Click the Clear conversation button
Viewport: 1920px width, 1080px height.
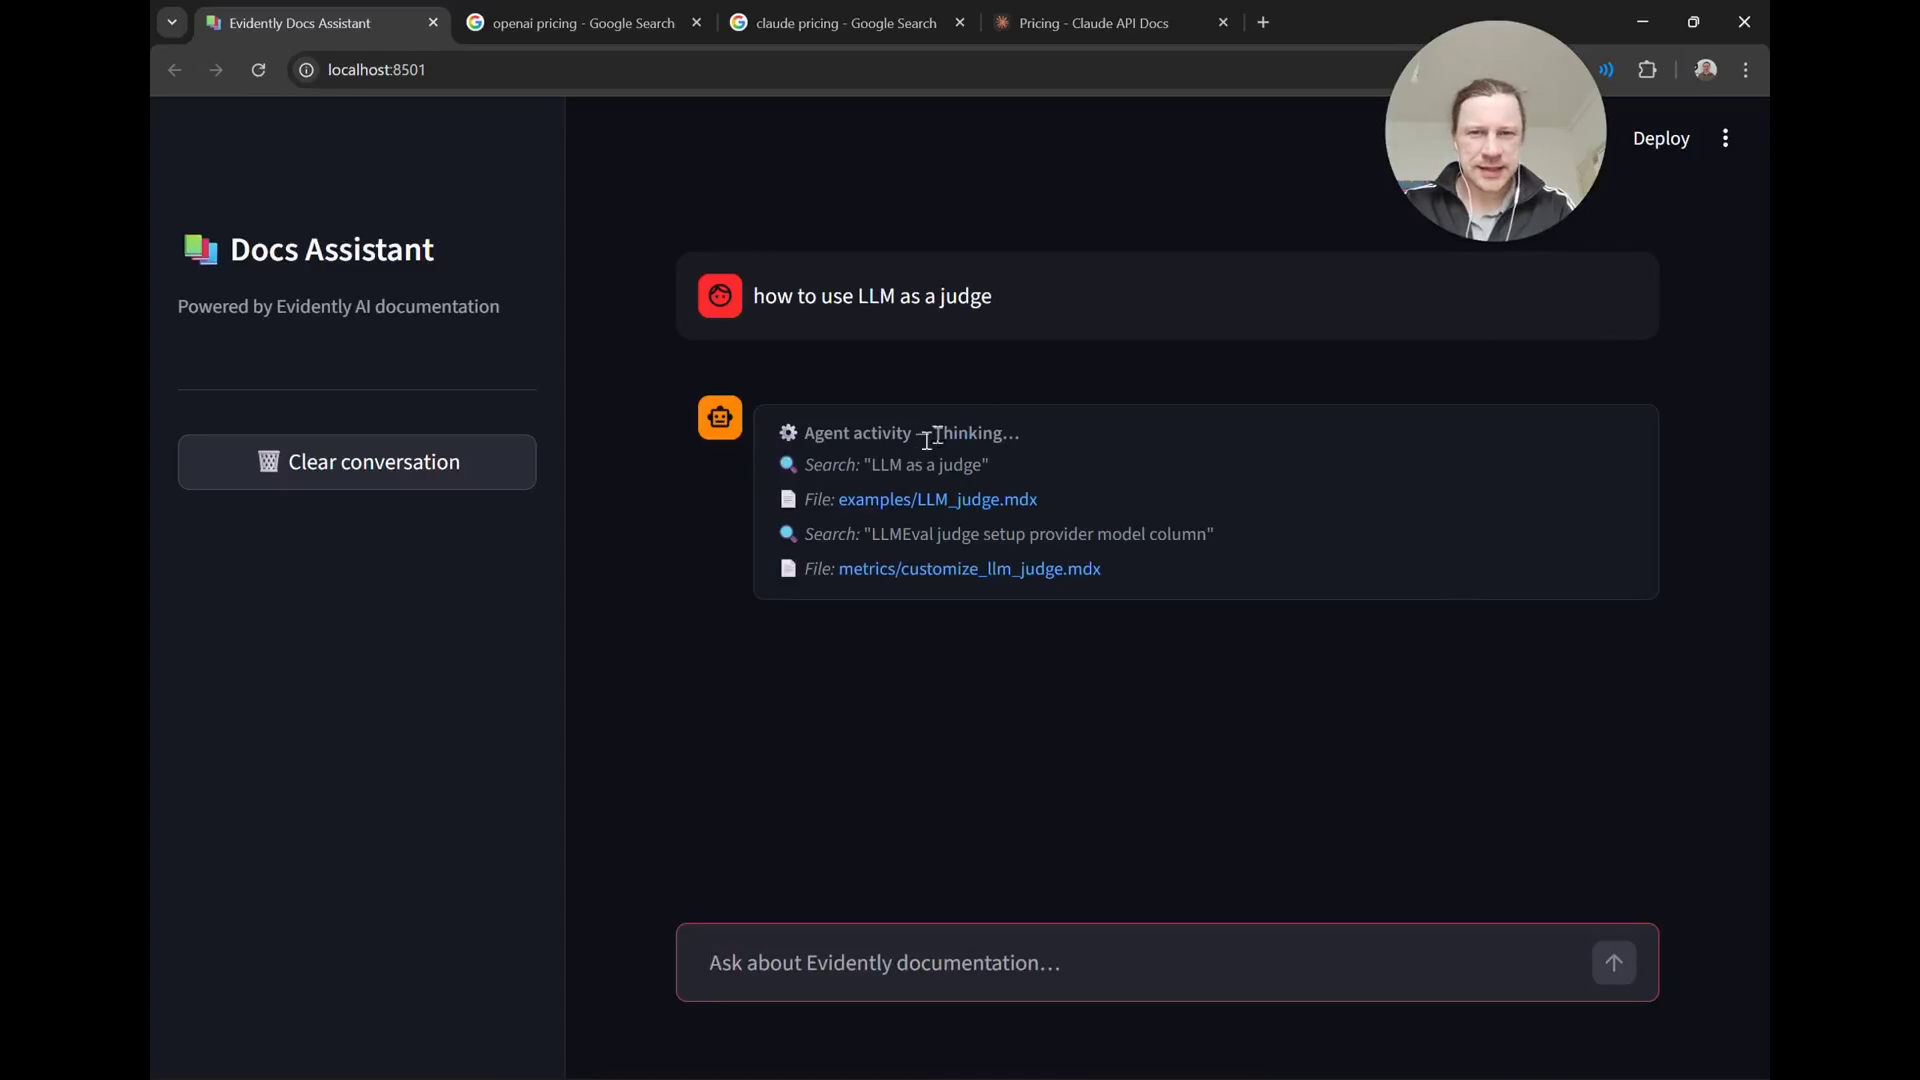coord(357,462)
